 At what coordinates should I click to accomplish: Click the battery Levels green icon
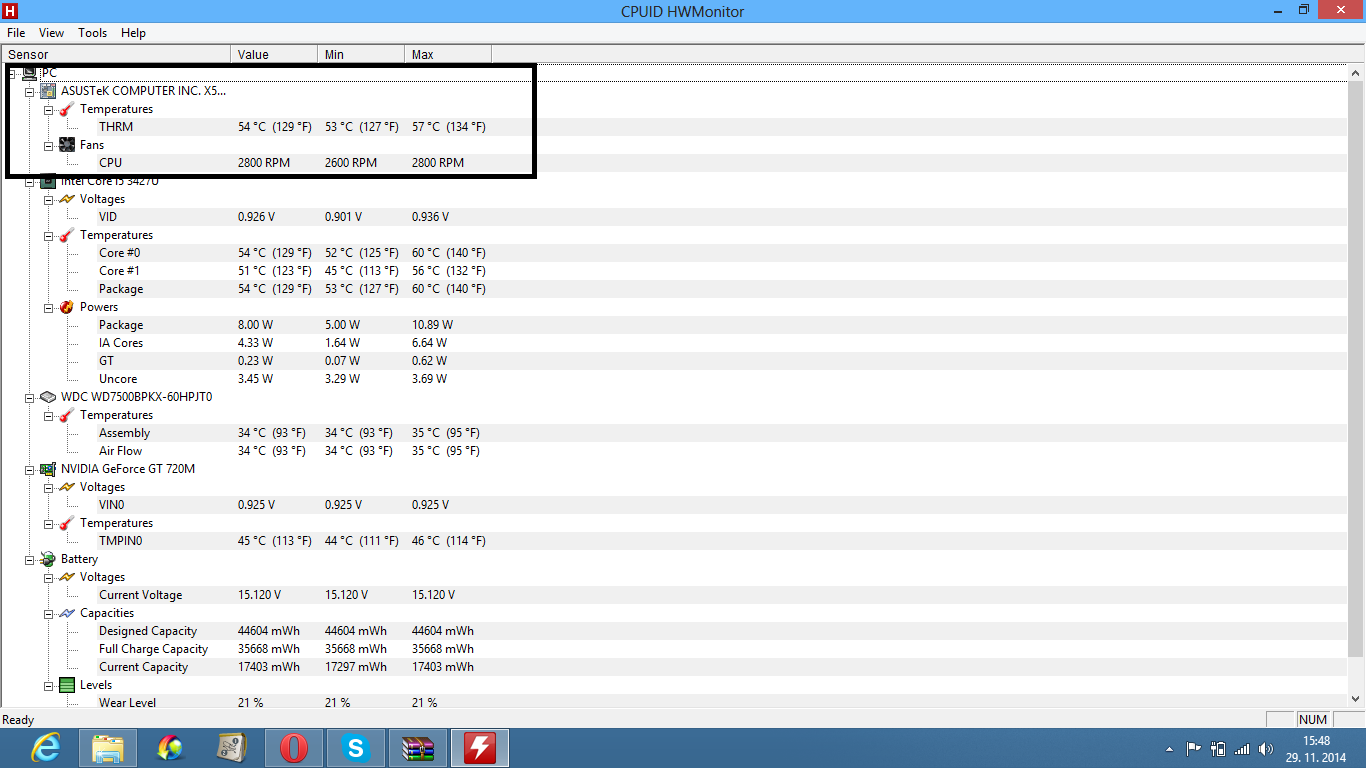click(67, 685)
